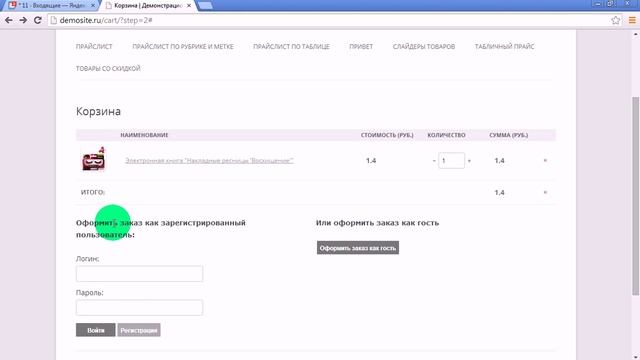Click the Корзина heading

pos(98,111)
